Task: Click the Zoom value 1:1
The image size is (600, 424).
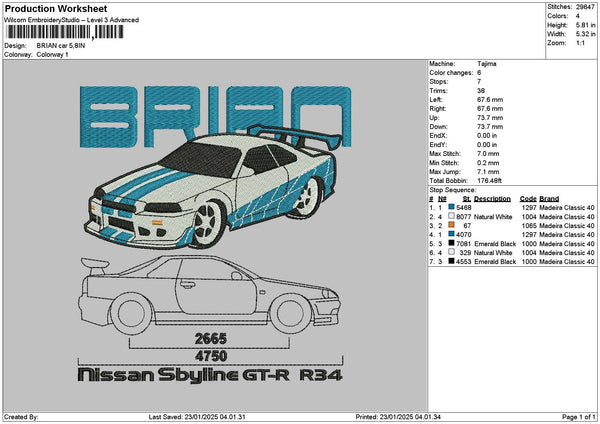Action: point(580,43)
